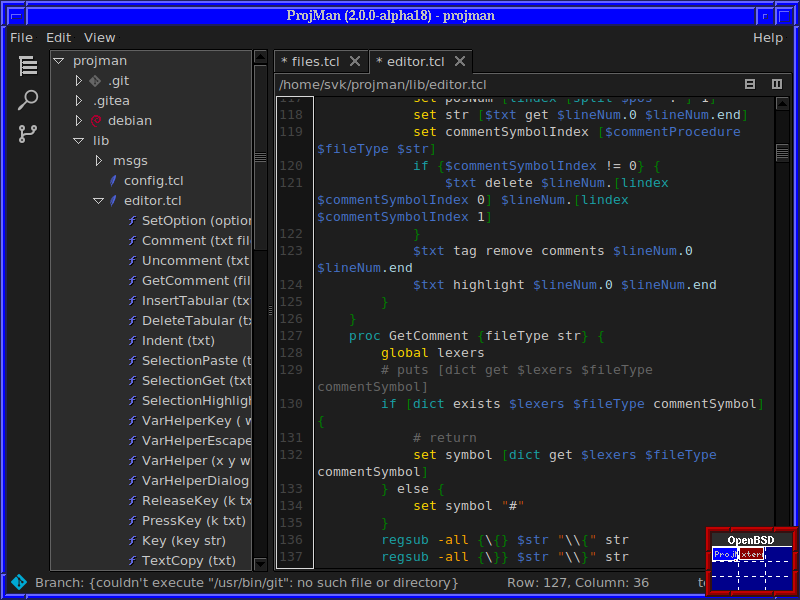Viewport: 800px width, 600px height.
Task: Close the files.tcl tab with its X
Action: tap(355, 60)
